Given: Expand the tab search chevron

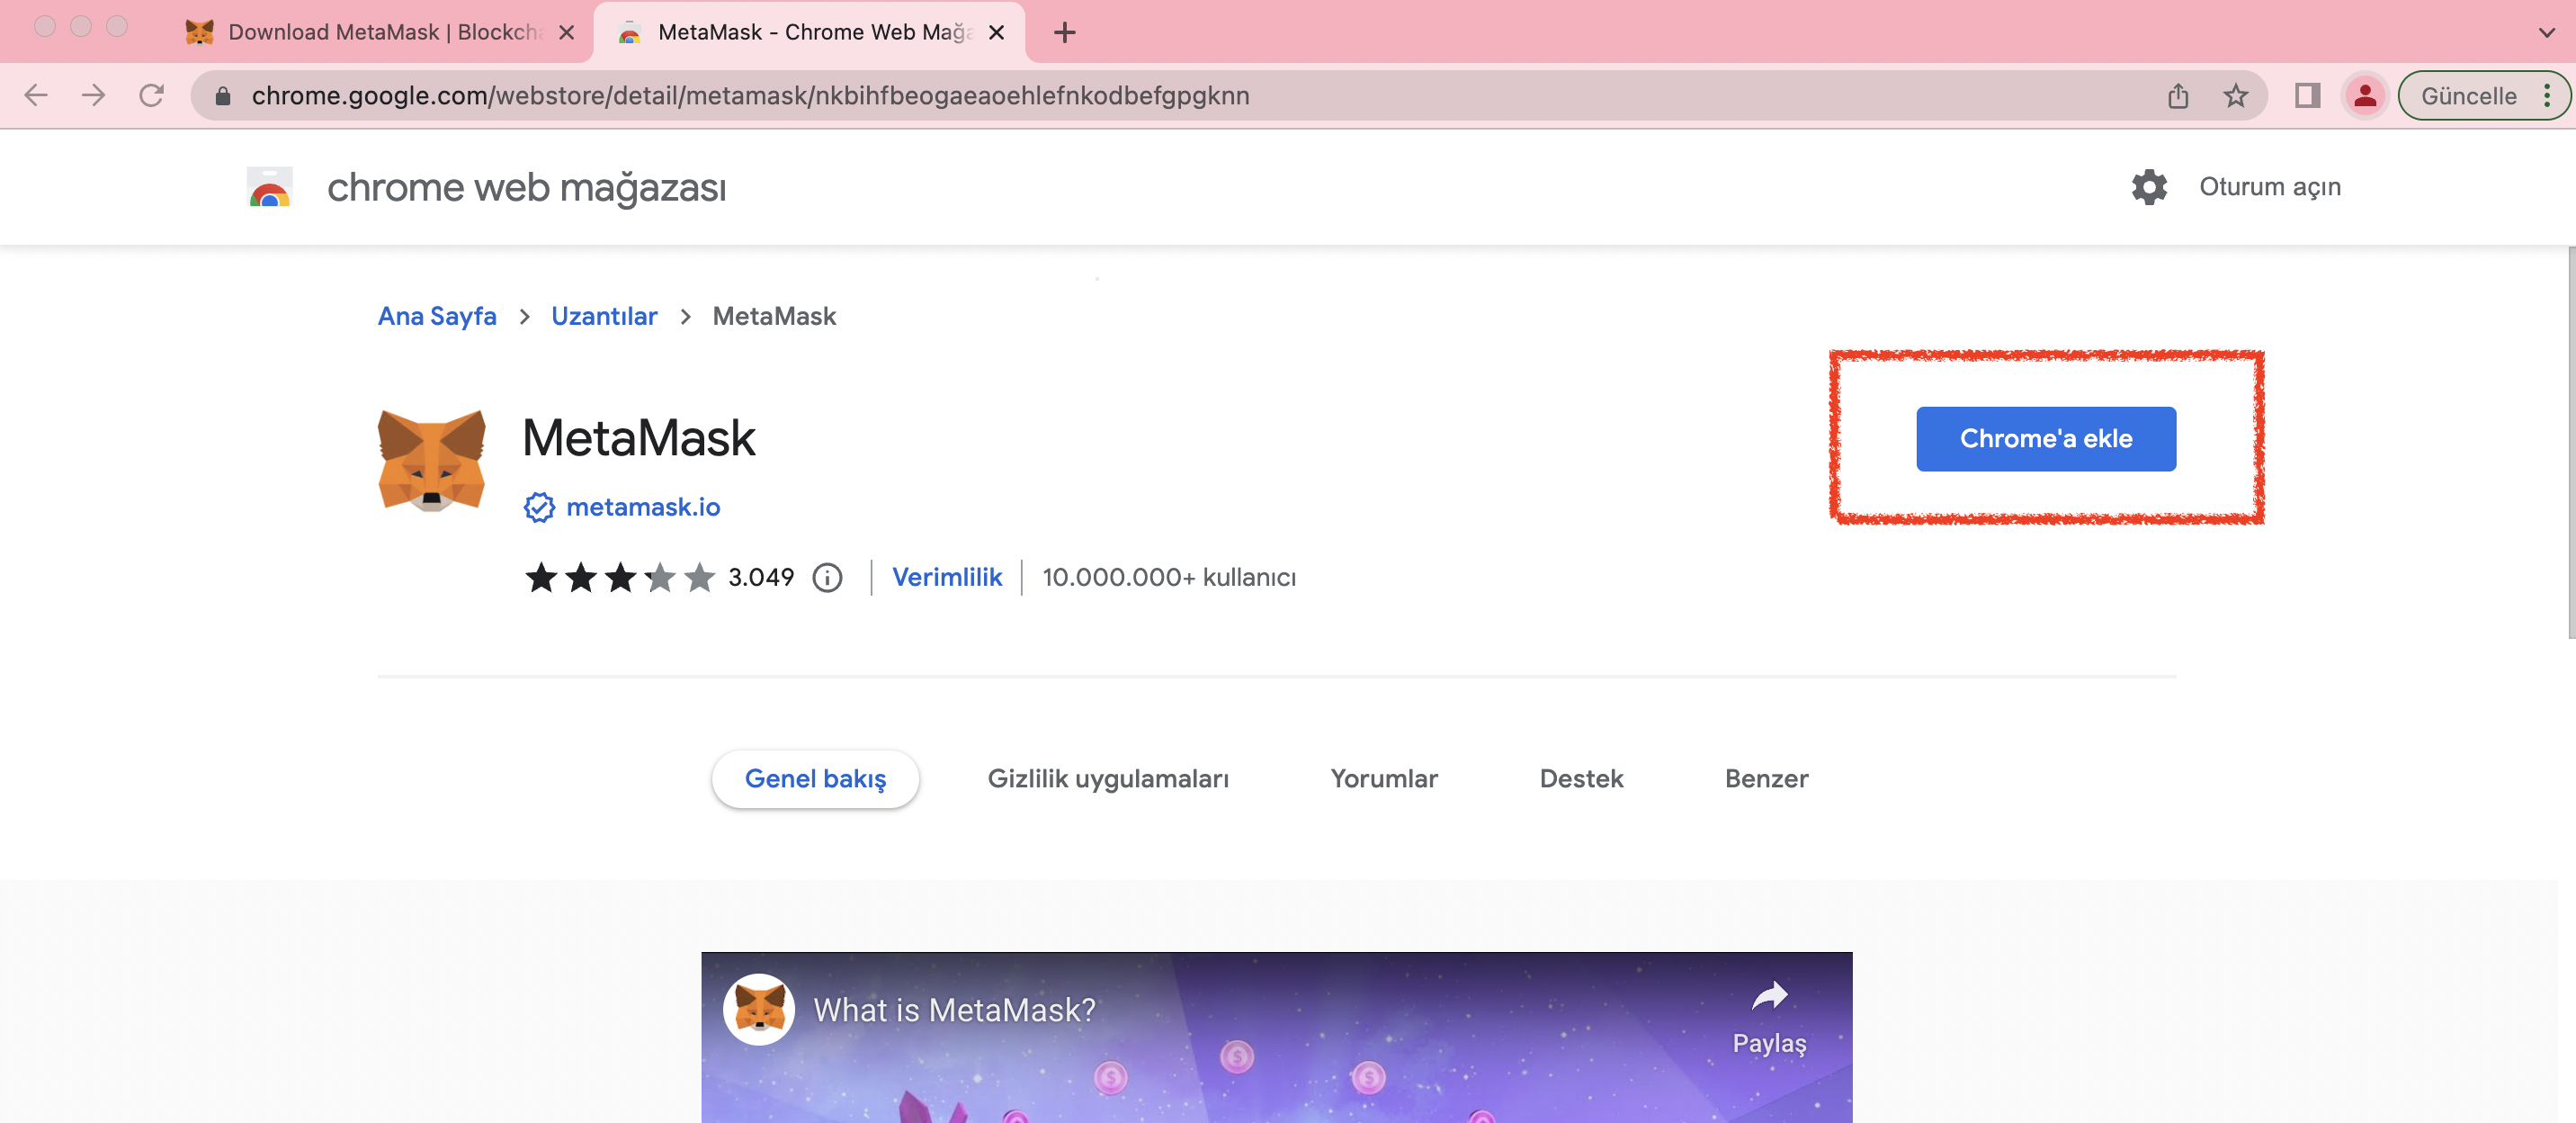Looking at the screenshot, I should [2546, 33].
